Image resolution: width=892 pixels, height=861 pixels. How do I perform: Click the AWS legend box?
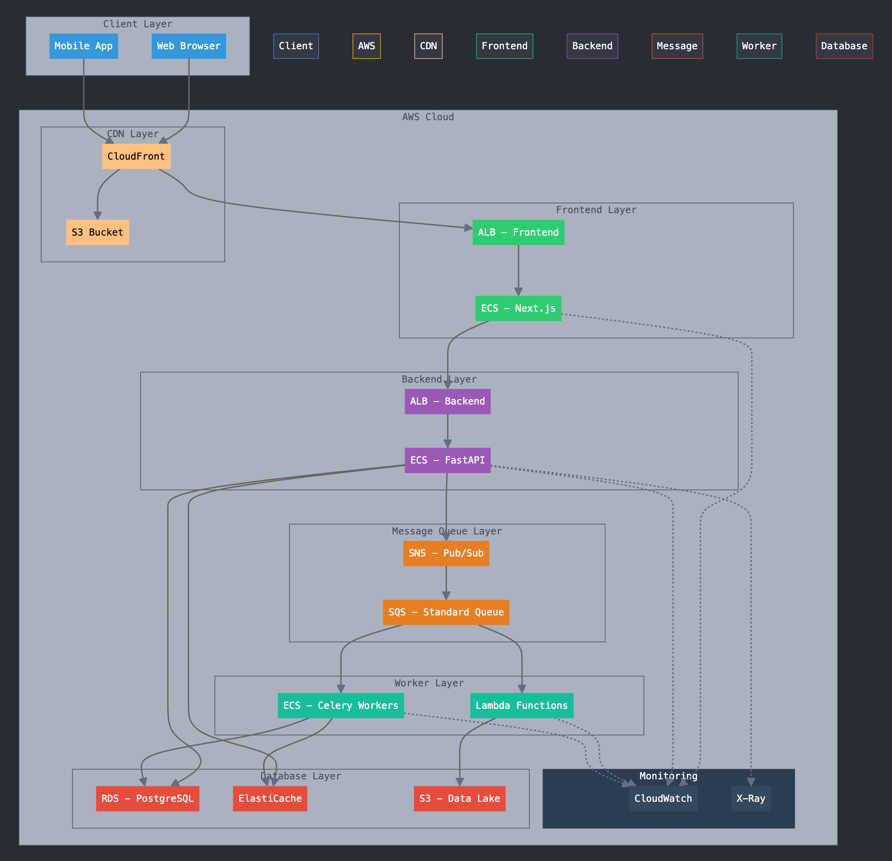tap(366, 46)
